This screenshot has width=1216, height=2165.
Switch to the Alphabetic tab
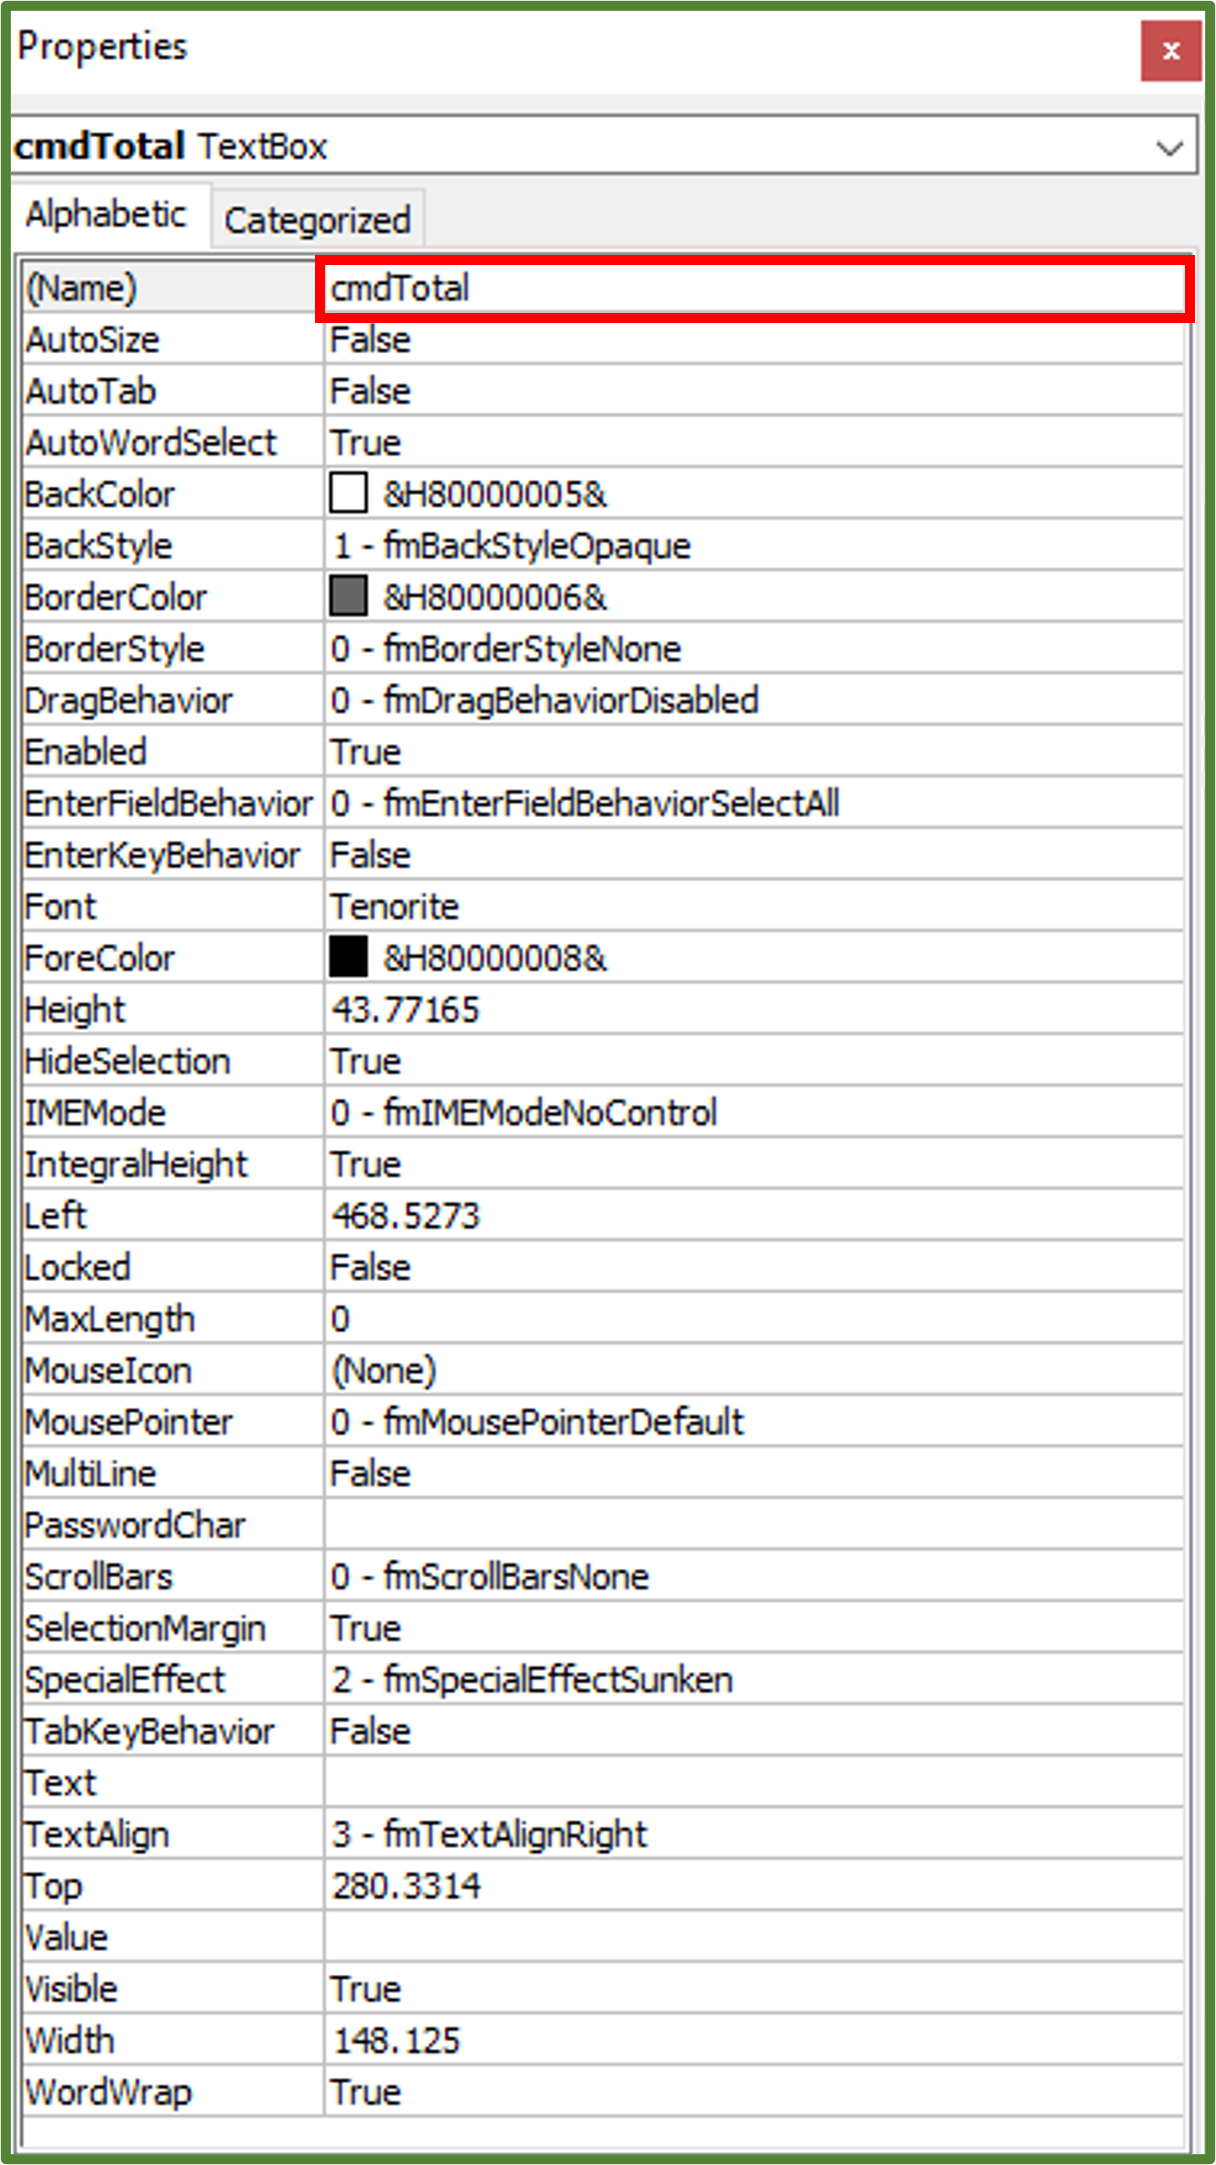pyautogui.click(x=107, y=215)
